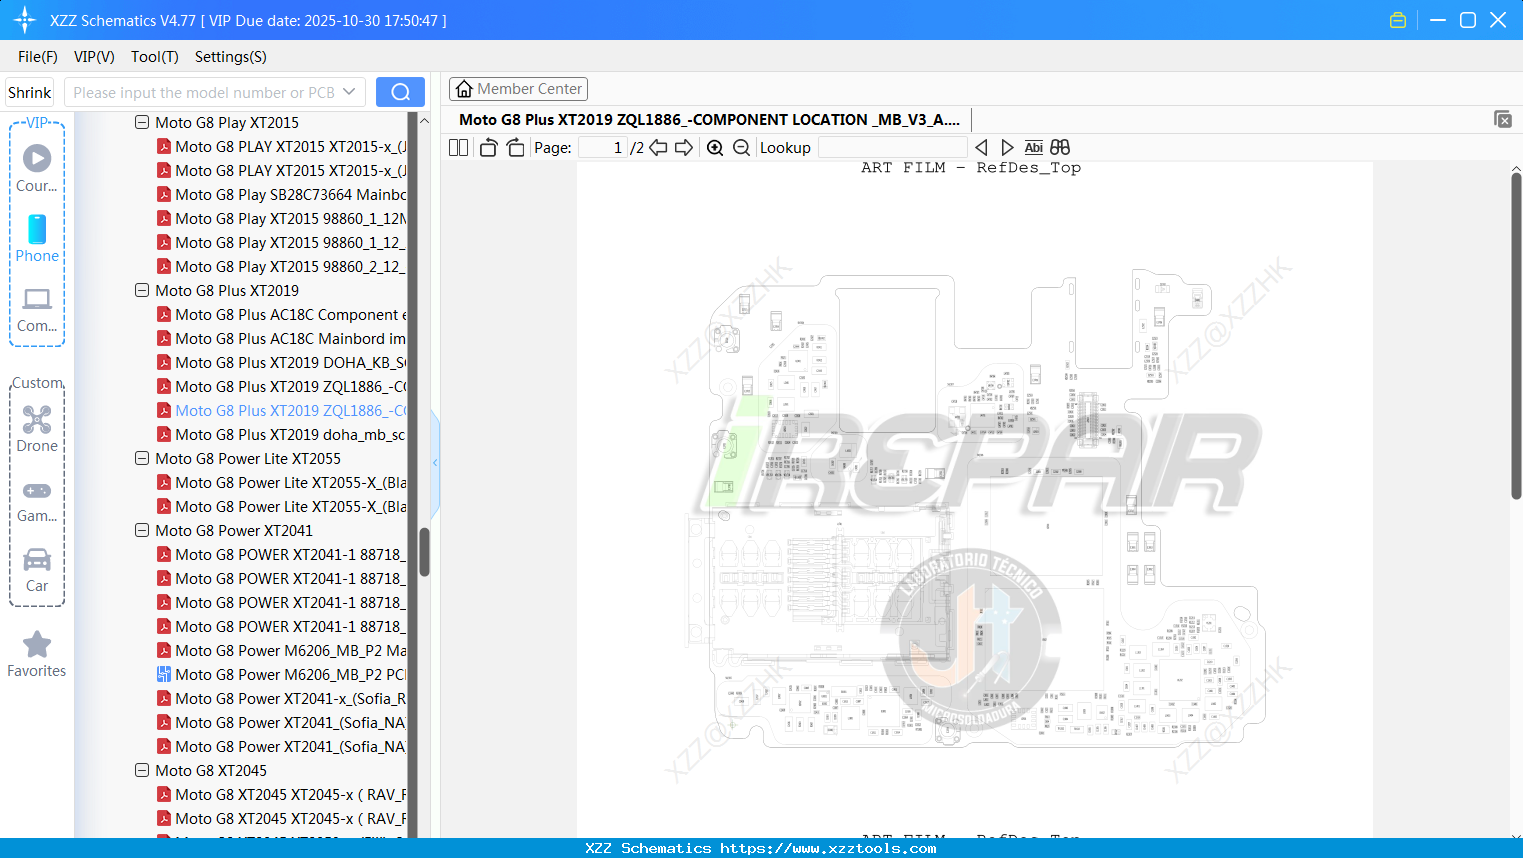Open the VIP menu
Image resolution: width=1523 pixels, height=858 pixels.
coord(93,57)
